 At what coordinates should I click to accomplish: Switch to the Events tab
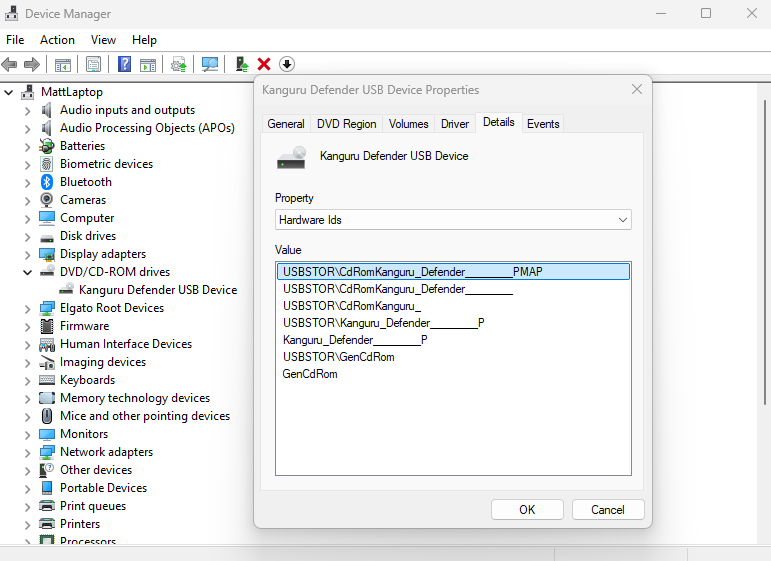tap(543, 124)
